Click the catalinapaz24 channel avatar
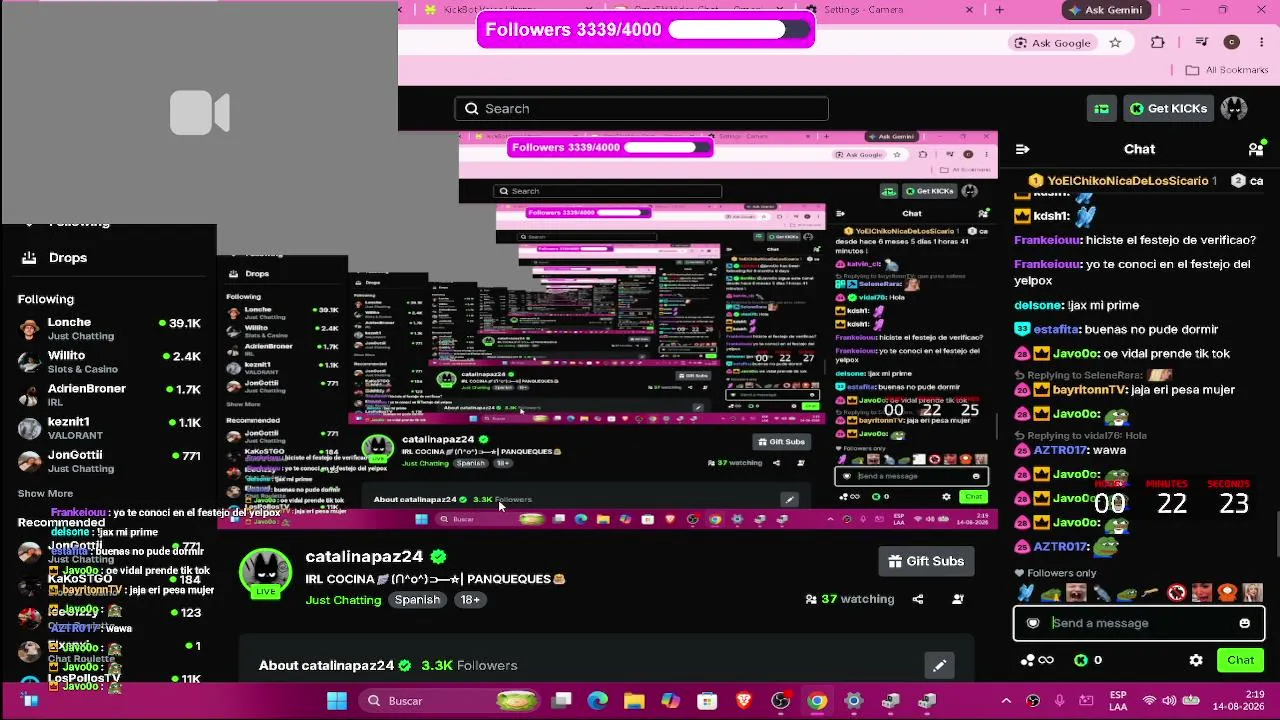1280x720 pixels. (265, 572)
